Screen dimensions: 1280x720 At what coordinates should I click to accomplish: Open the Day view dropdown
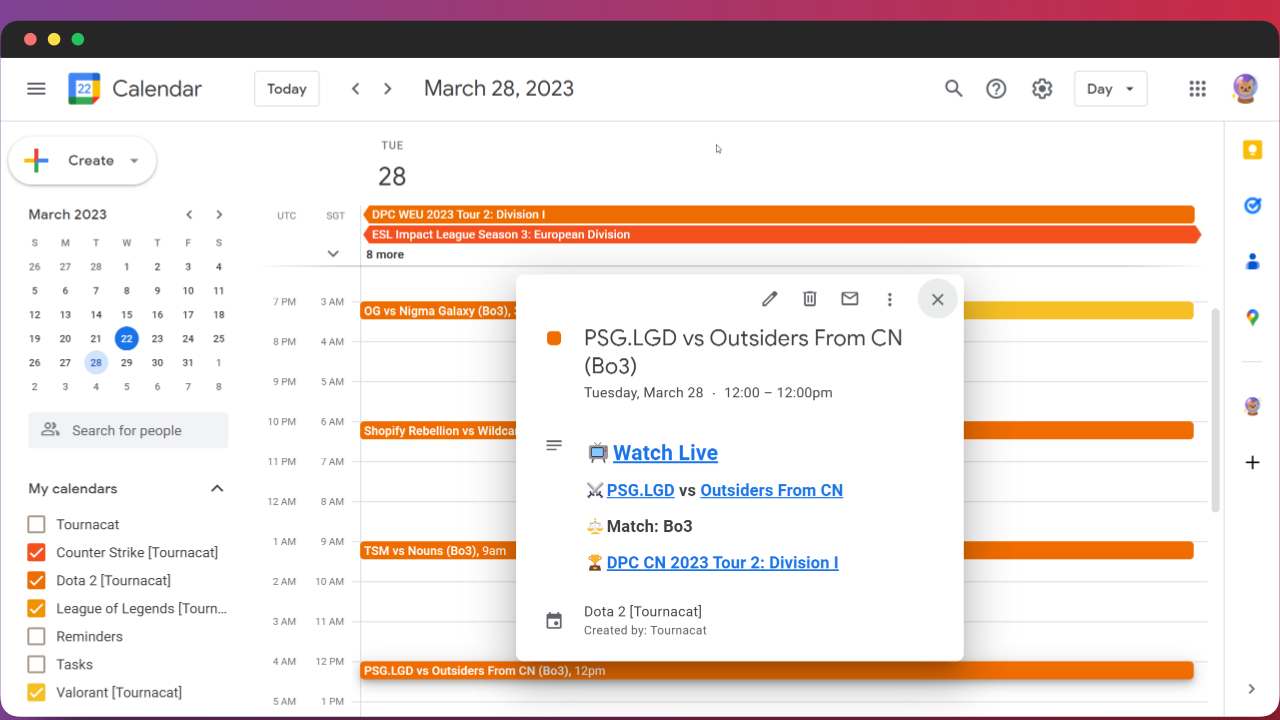point(1110,88)
